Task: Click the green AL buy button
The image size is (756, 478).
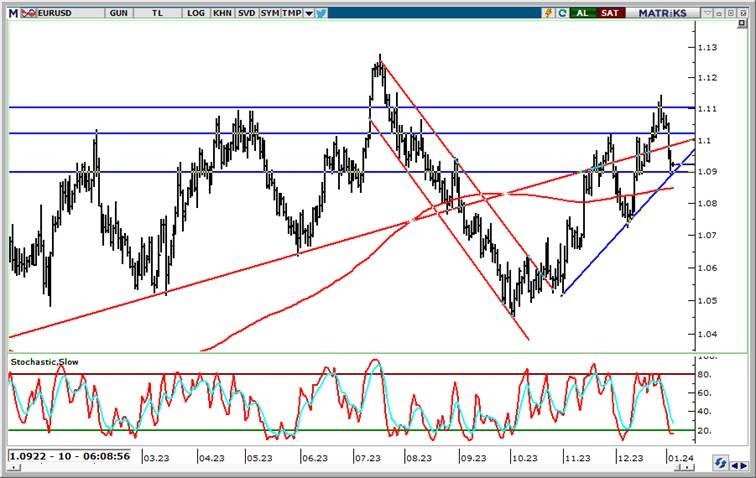Action: 582,13
